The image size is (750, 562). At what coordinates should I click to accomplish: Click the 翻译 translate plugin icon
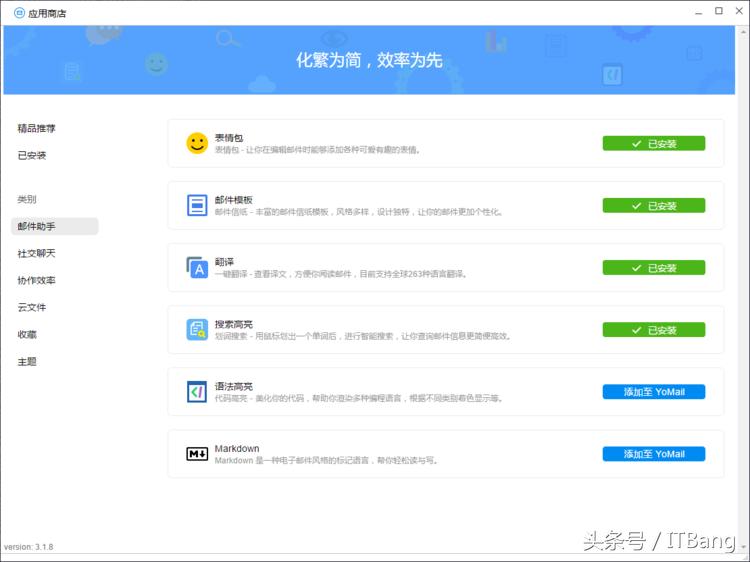(197, 267)
